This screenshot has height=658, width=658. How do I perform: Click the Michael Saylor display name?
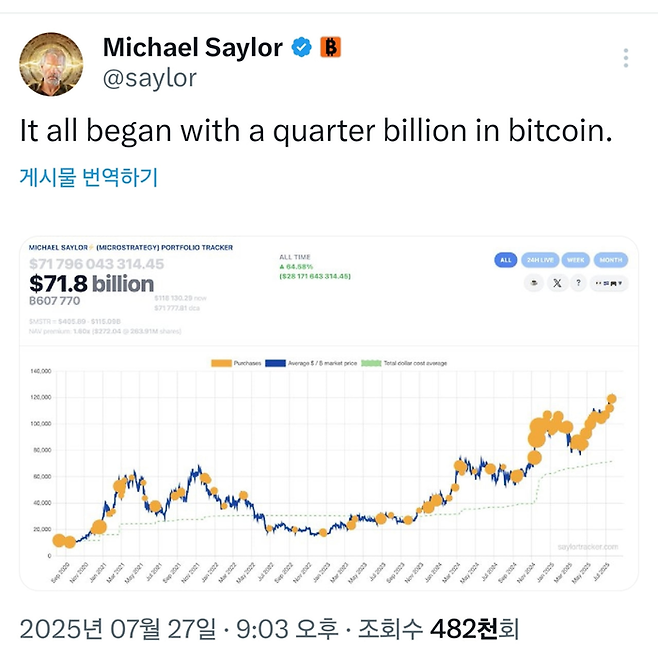point(193,47)
